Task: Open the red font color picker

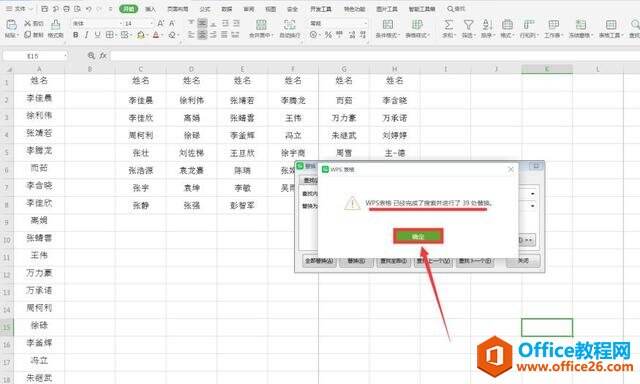Action: [x=156, y=35]
